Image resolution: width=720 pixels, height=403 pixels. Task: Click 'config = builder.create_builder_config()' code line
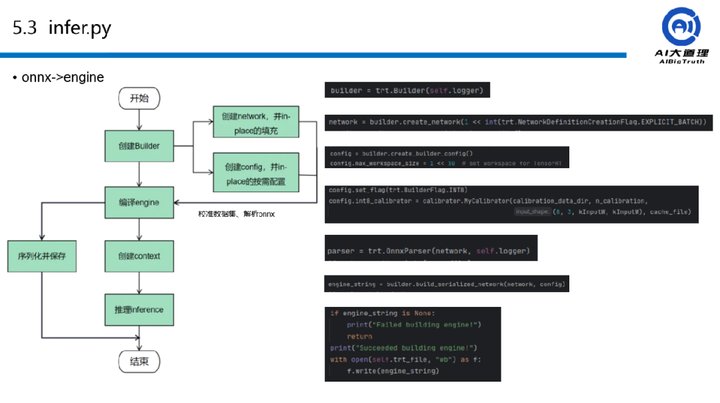click(401, 154)
